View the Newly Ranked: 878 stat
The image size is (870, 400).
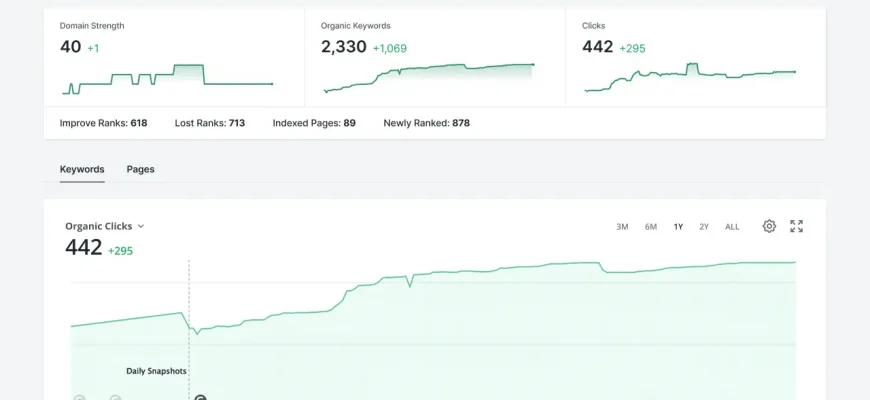pos(426,123)
